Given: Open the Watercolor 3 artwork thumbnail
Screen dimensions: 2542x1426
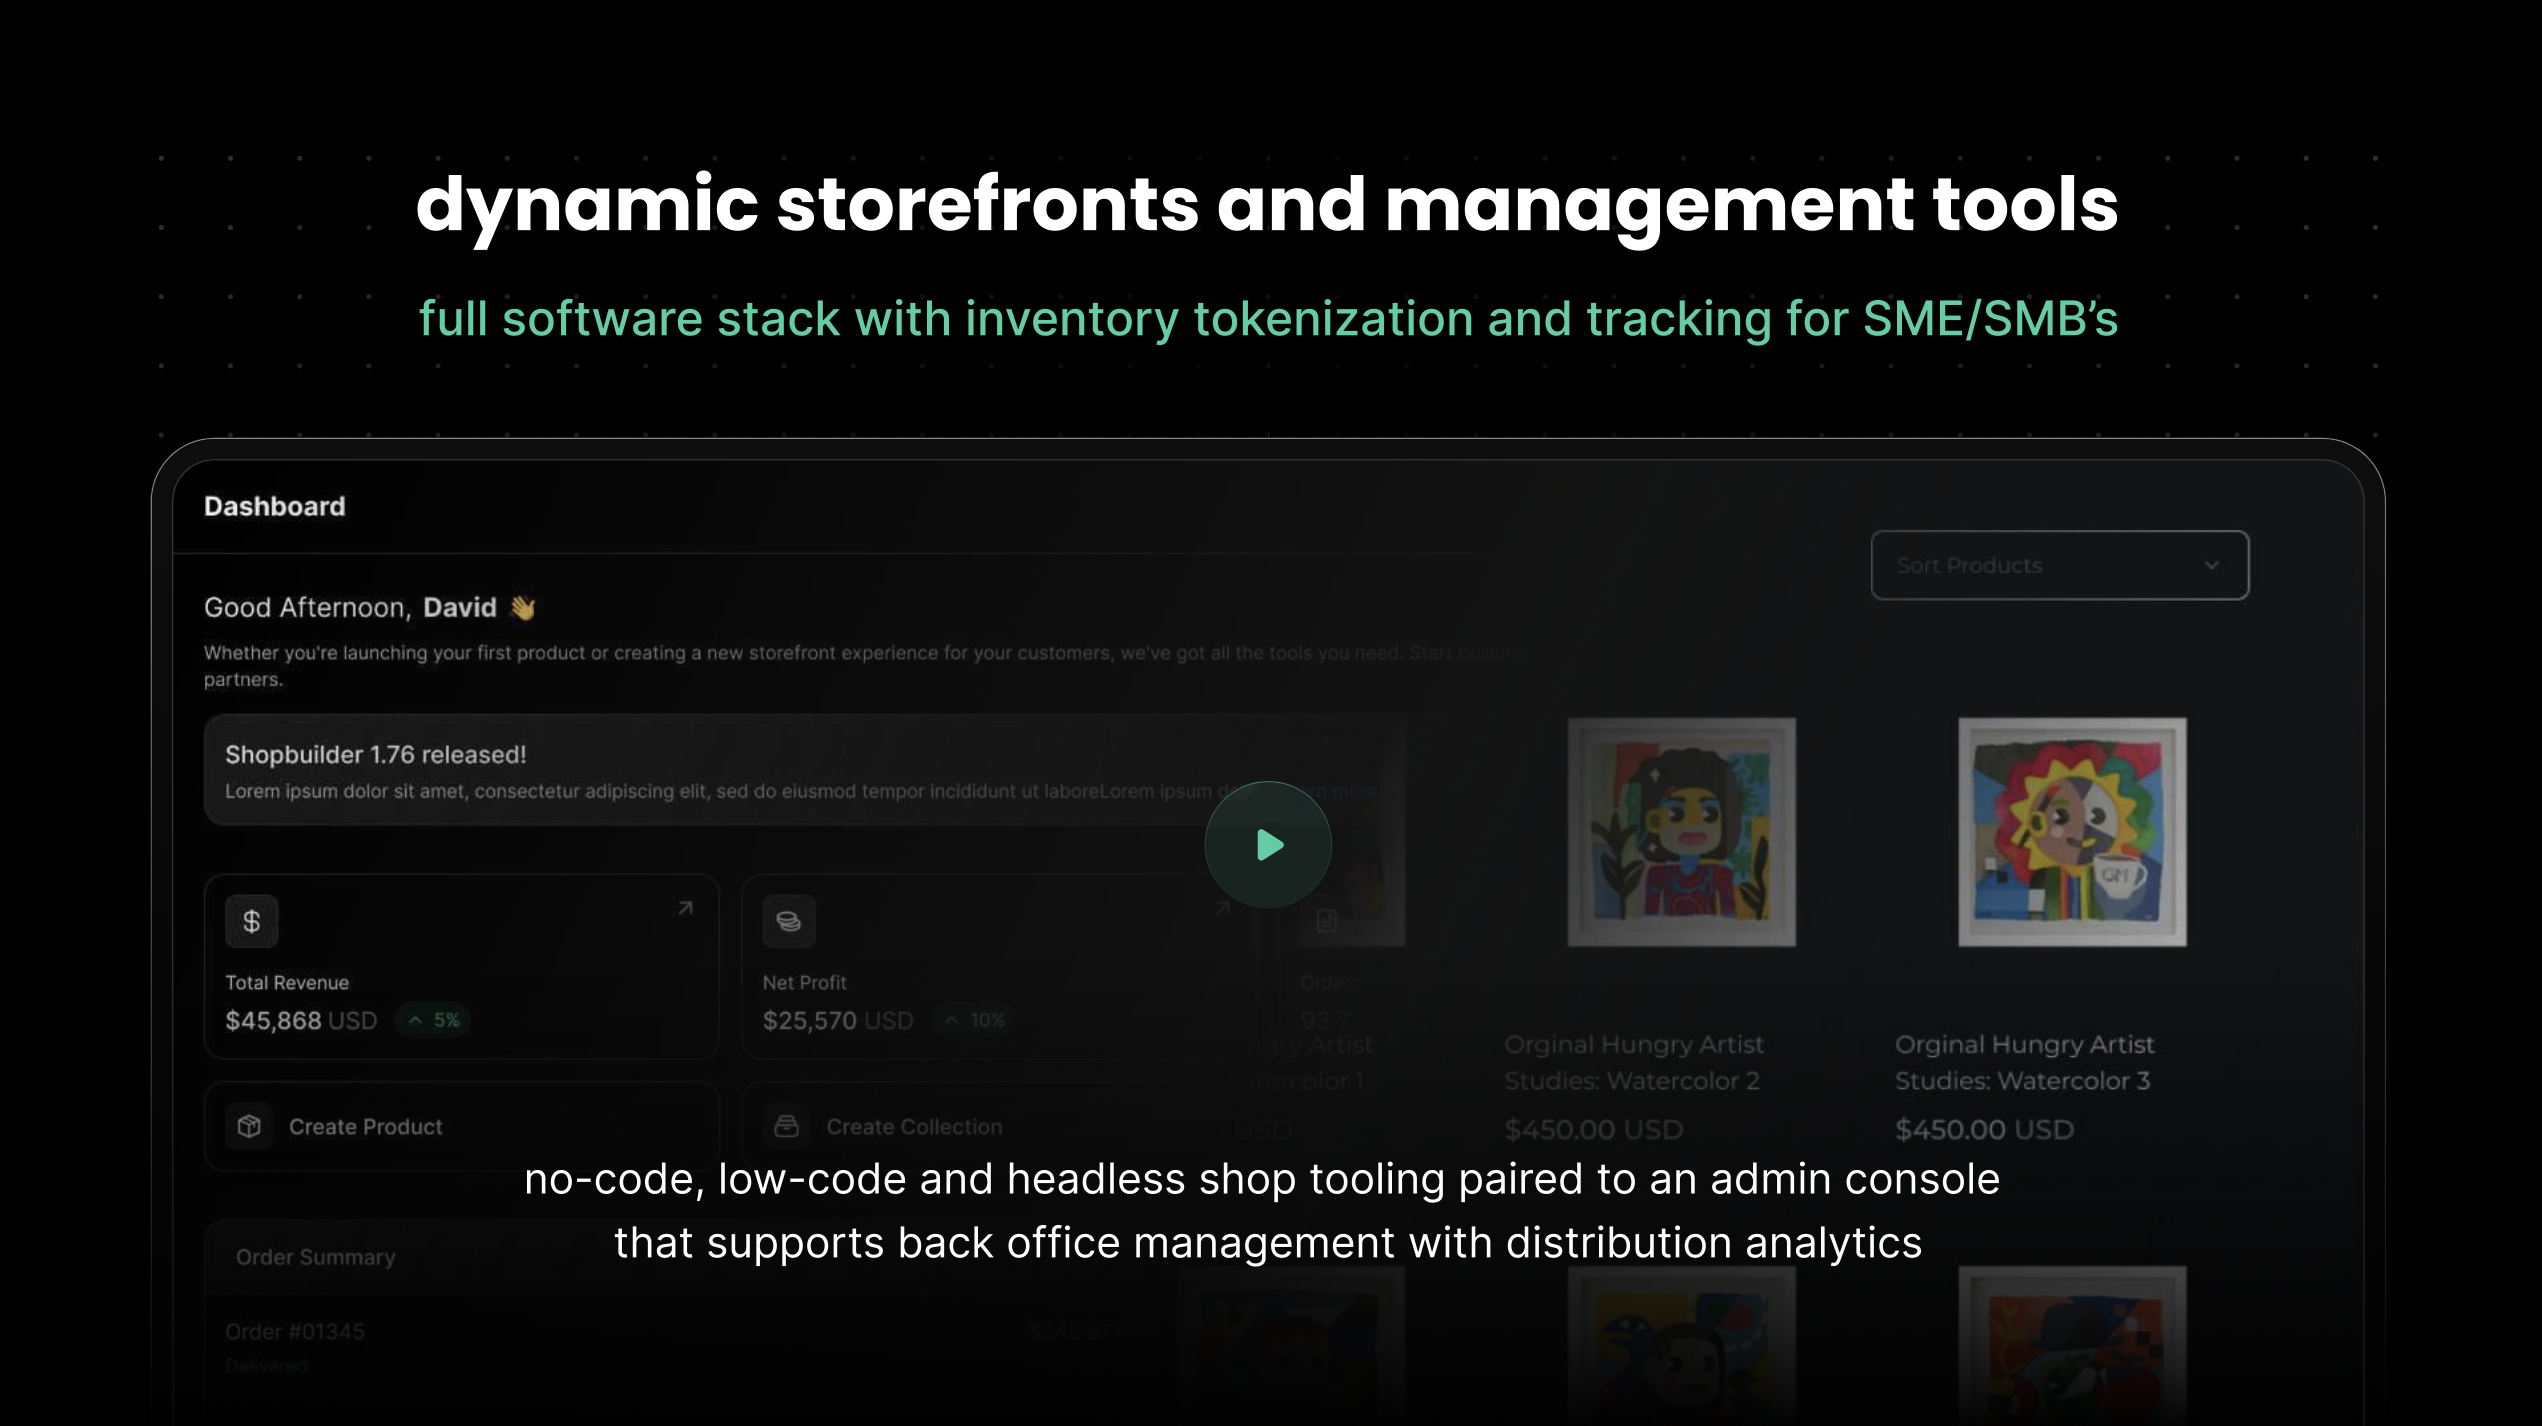Looking at the screenshot, I should (x=2071, y=832).
